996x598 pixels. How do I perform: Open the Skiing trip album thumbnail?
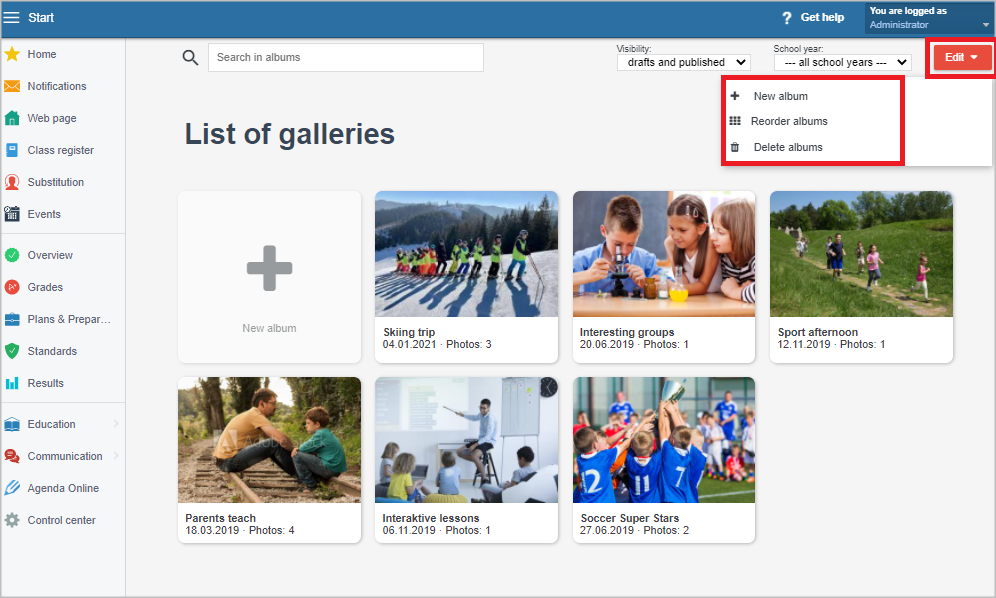466,254
